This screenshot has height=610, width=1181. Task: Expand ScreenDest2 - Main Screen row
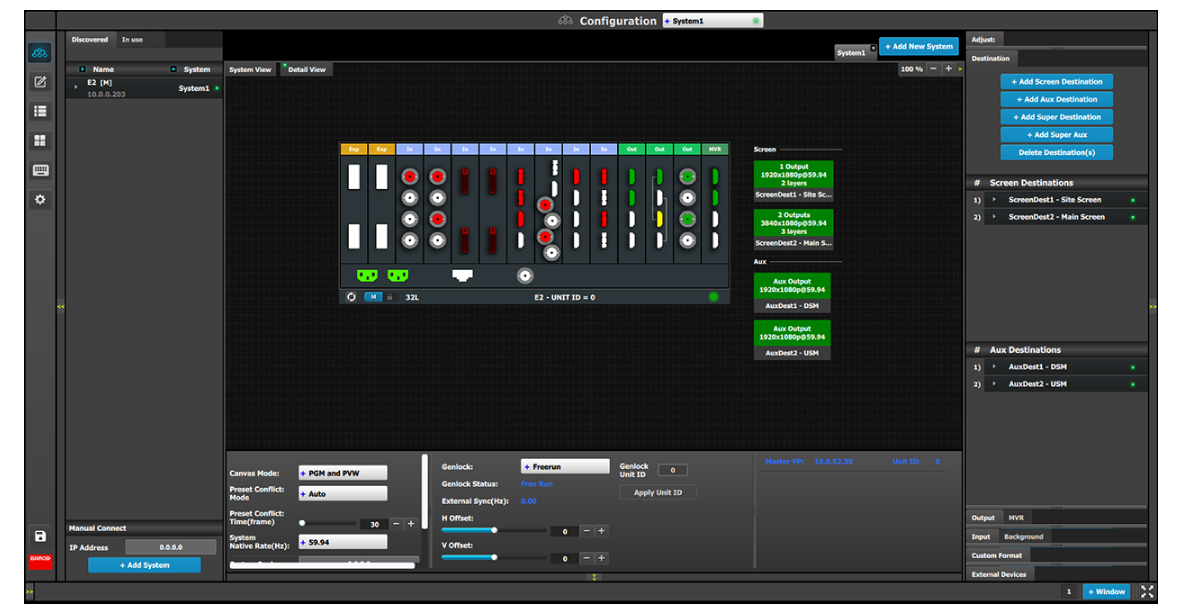tap(994, 217)
